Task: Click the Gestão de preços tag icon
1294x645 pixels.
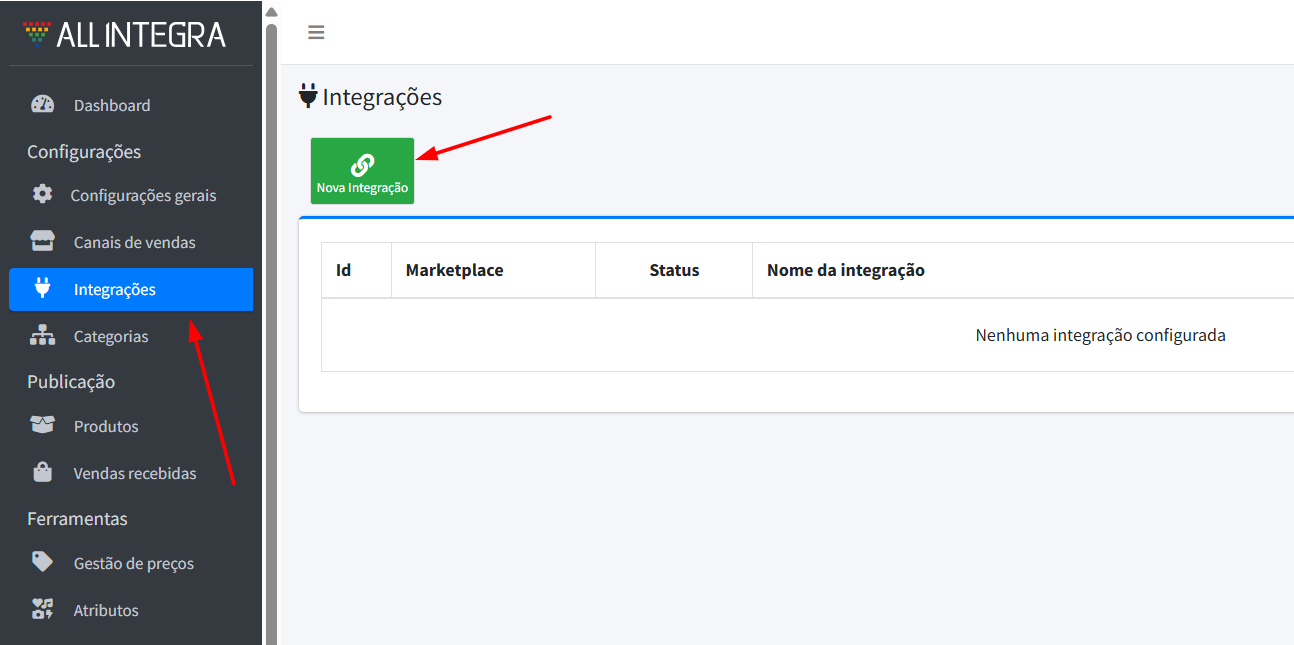Action: (42, 563)
